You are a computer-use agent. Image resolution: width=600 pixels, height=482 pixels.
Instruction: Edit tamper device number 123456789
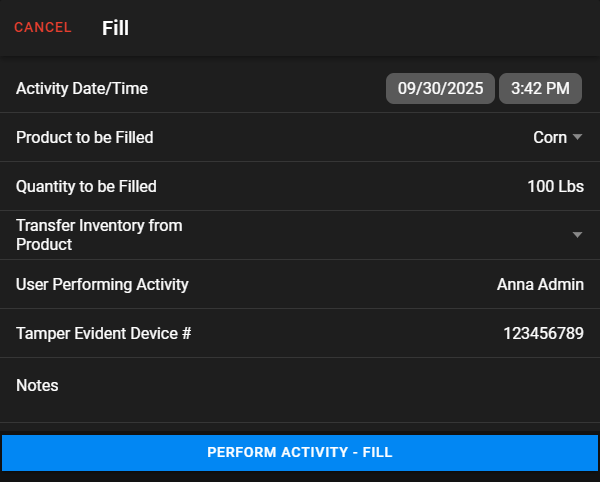pyautogui.click(x=543, y=333)
